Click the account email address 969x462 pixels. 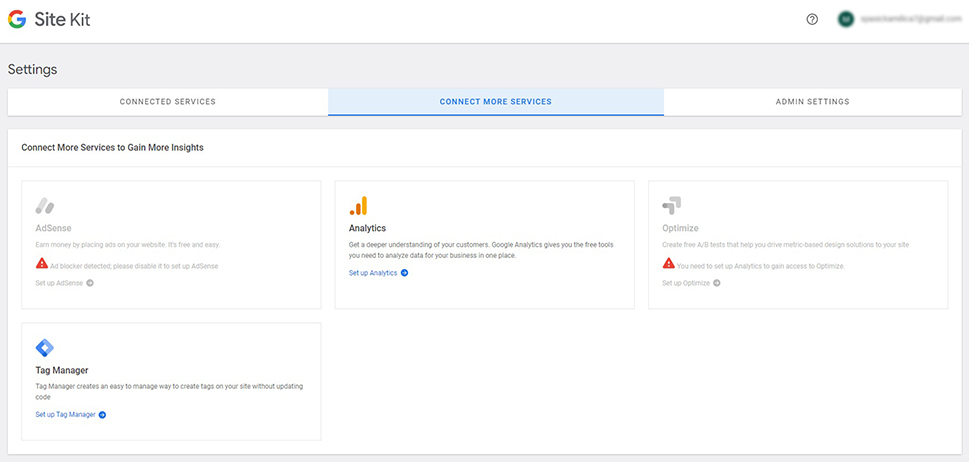(x=911, y=20)
